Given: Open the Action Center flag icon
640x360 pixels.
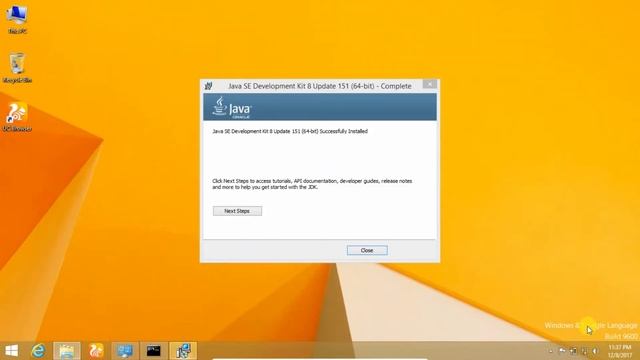Looking at the screenshot, I should click(x=562, y=351).
